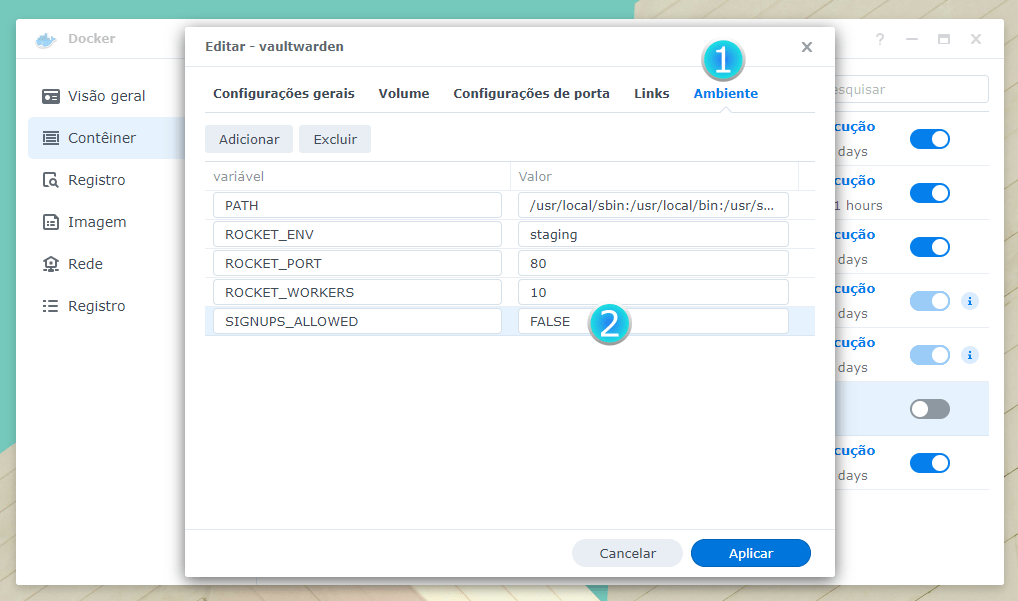Open Visão geral in the sidebar
Screen dimensions: 1018x601
point(106,96)
